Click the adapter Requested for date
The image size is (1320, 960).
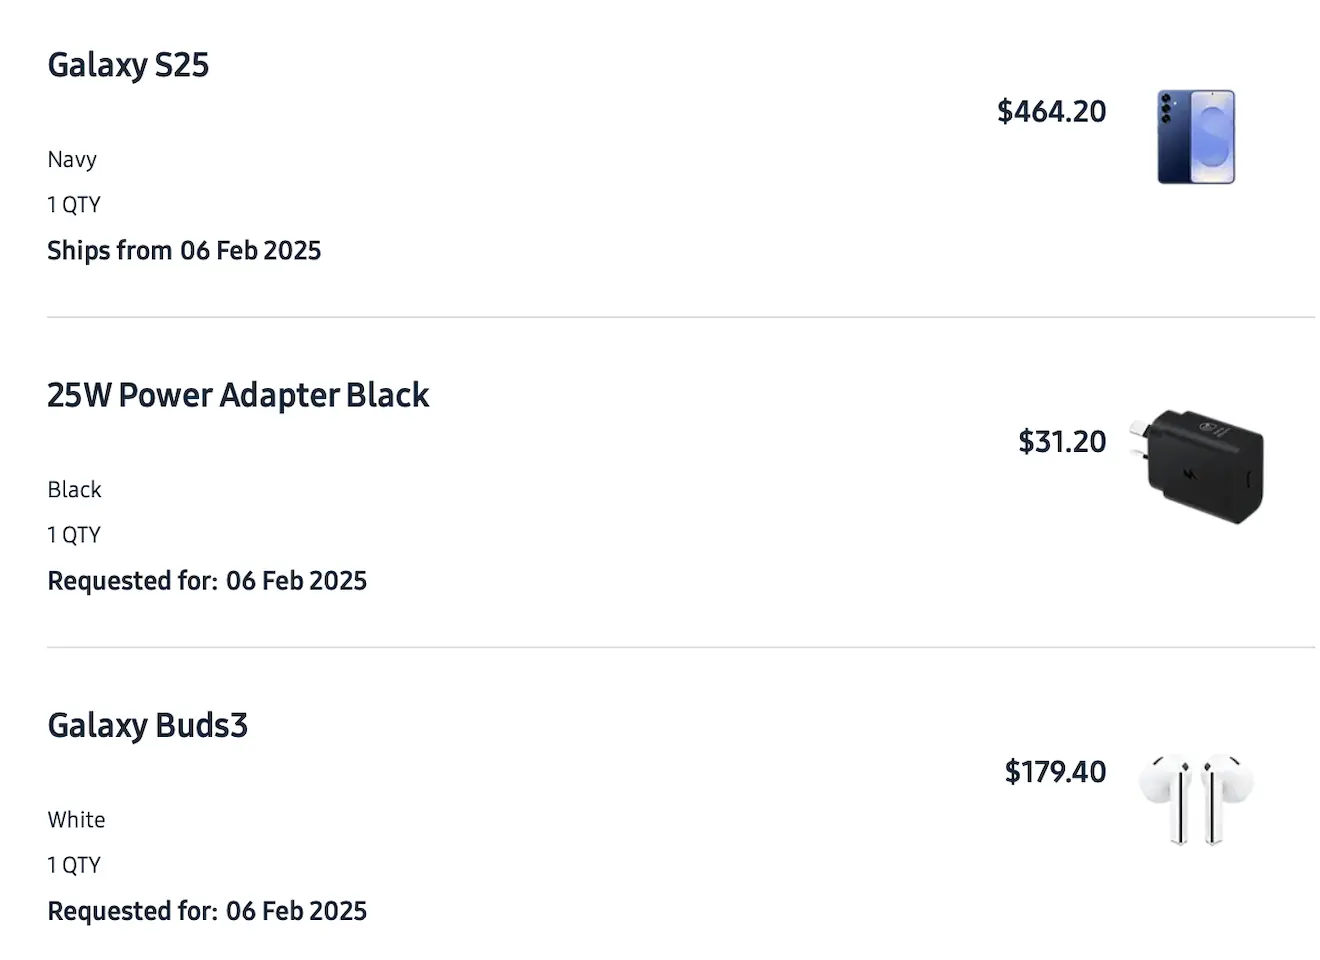pos(207,580)
